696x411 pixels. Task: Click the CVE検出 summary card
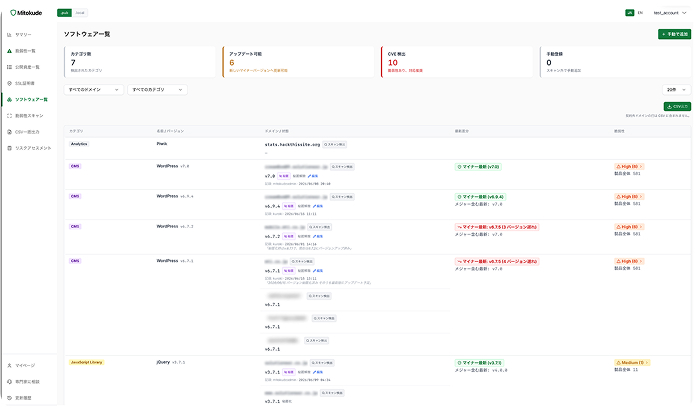tap(456, 62)
